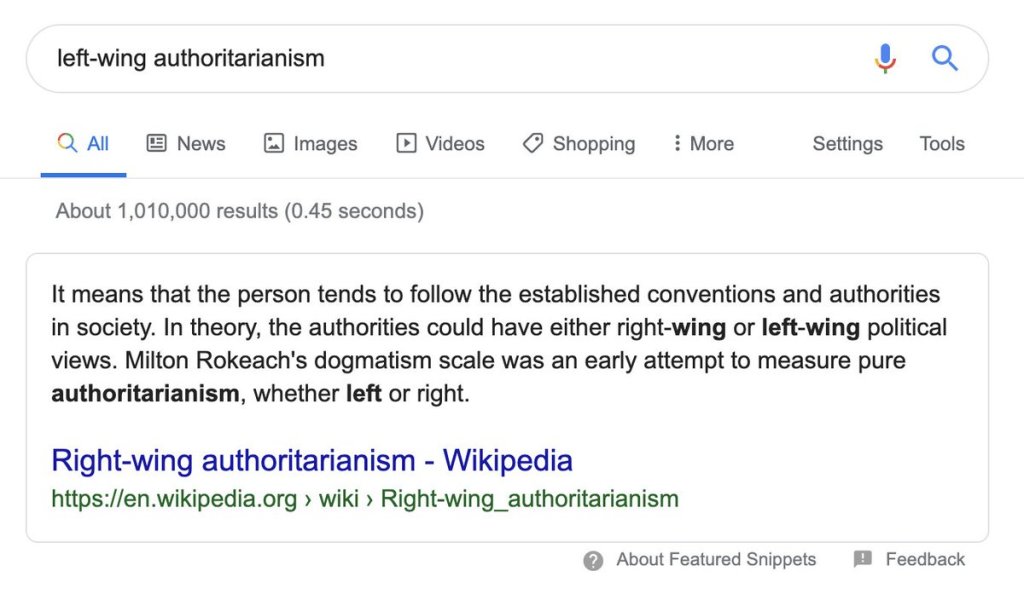Select the All results tab

84,143
